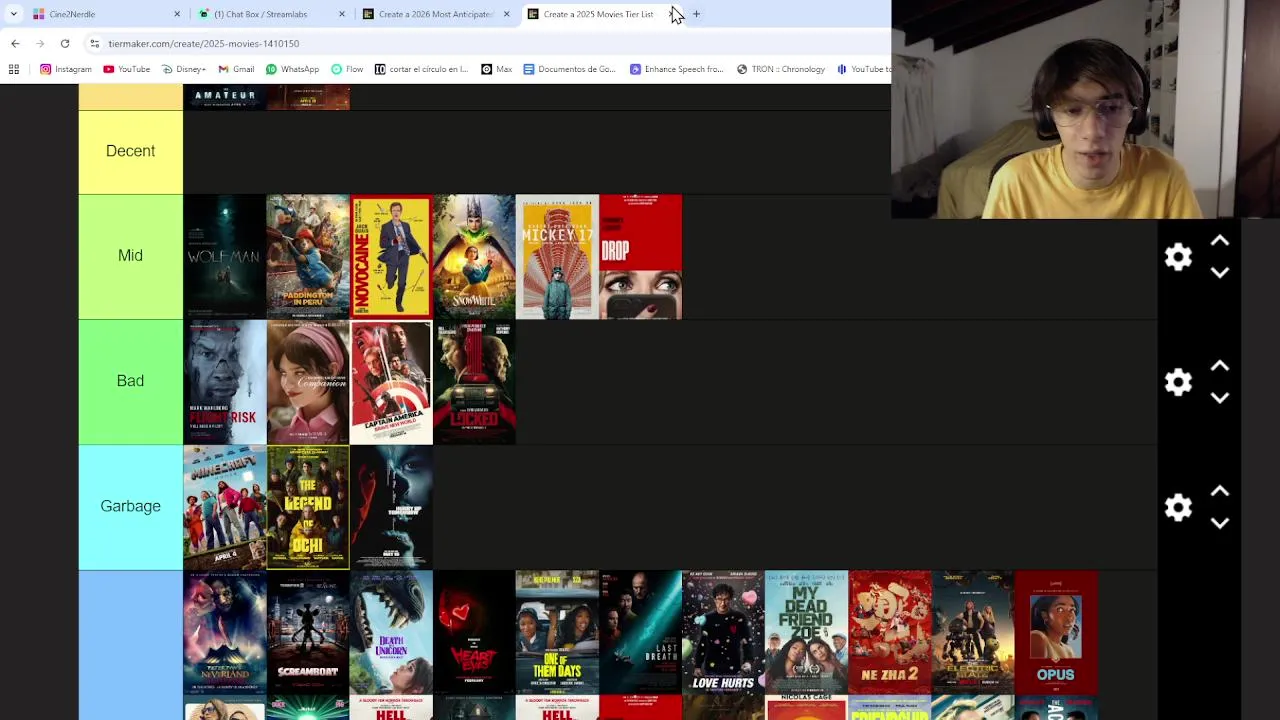The image size is (1280, 720).
Task: Click the address bar URL field
Action: [490, 44]
